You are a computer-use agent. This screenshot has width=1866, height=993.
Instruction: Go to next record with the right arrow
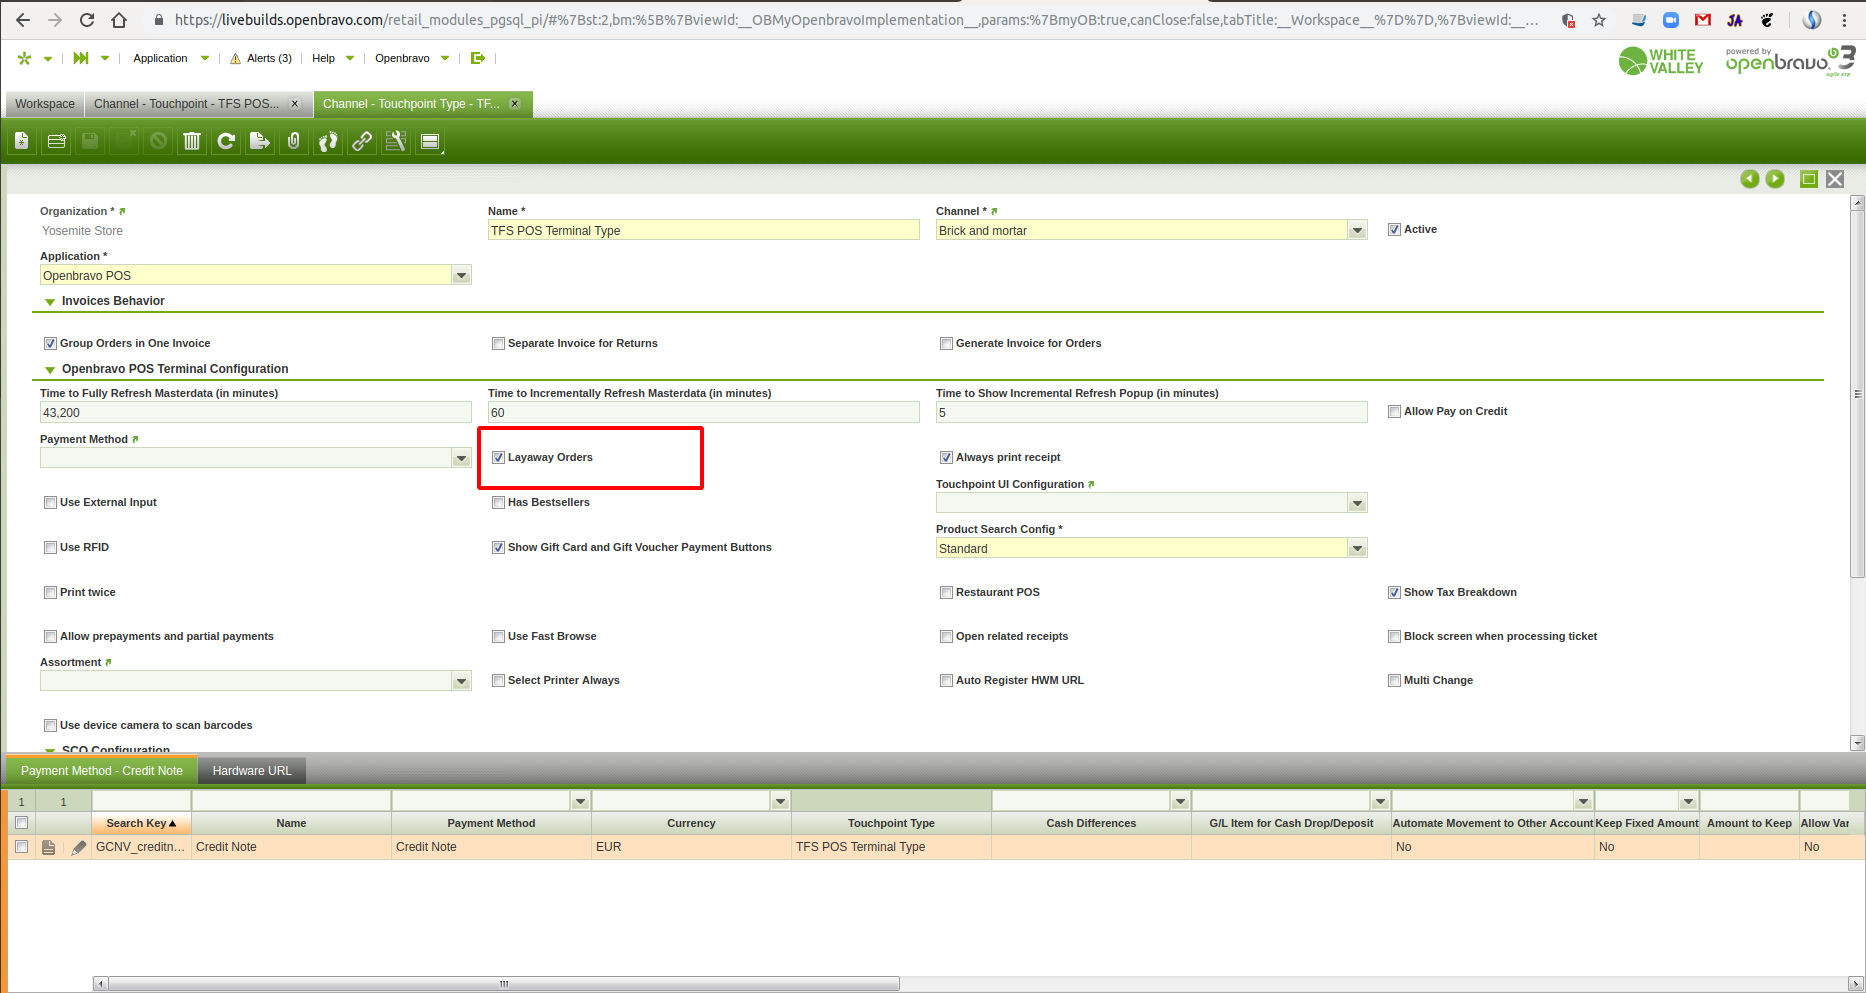(1775, 179)
